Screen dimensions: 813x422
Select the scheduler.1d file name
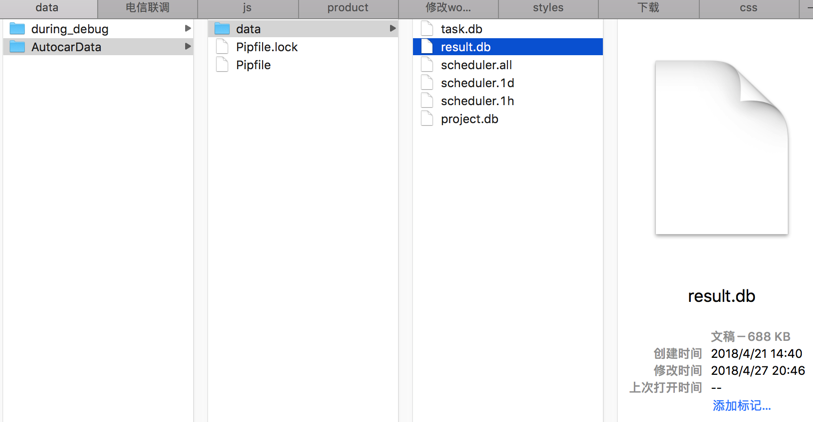point(477,83)
